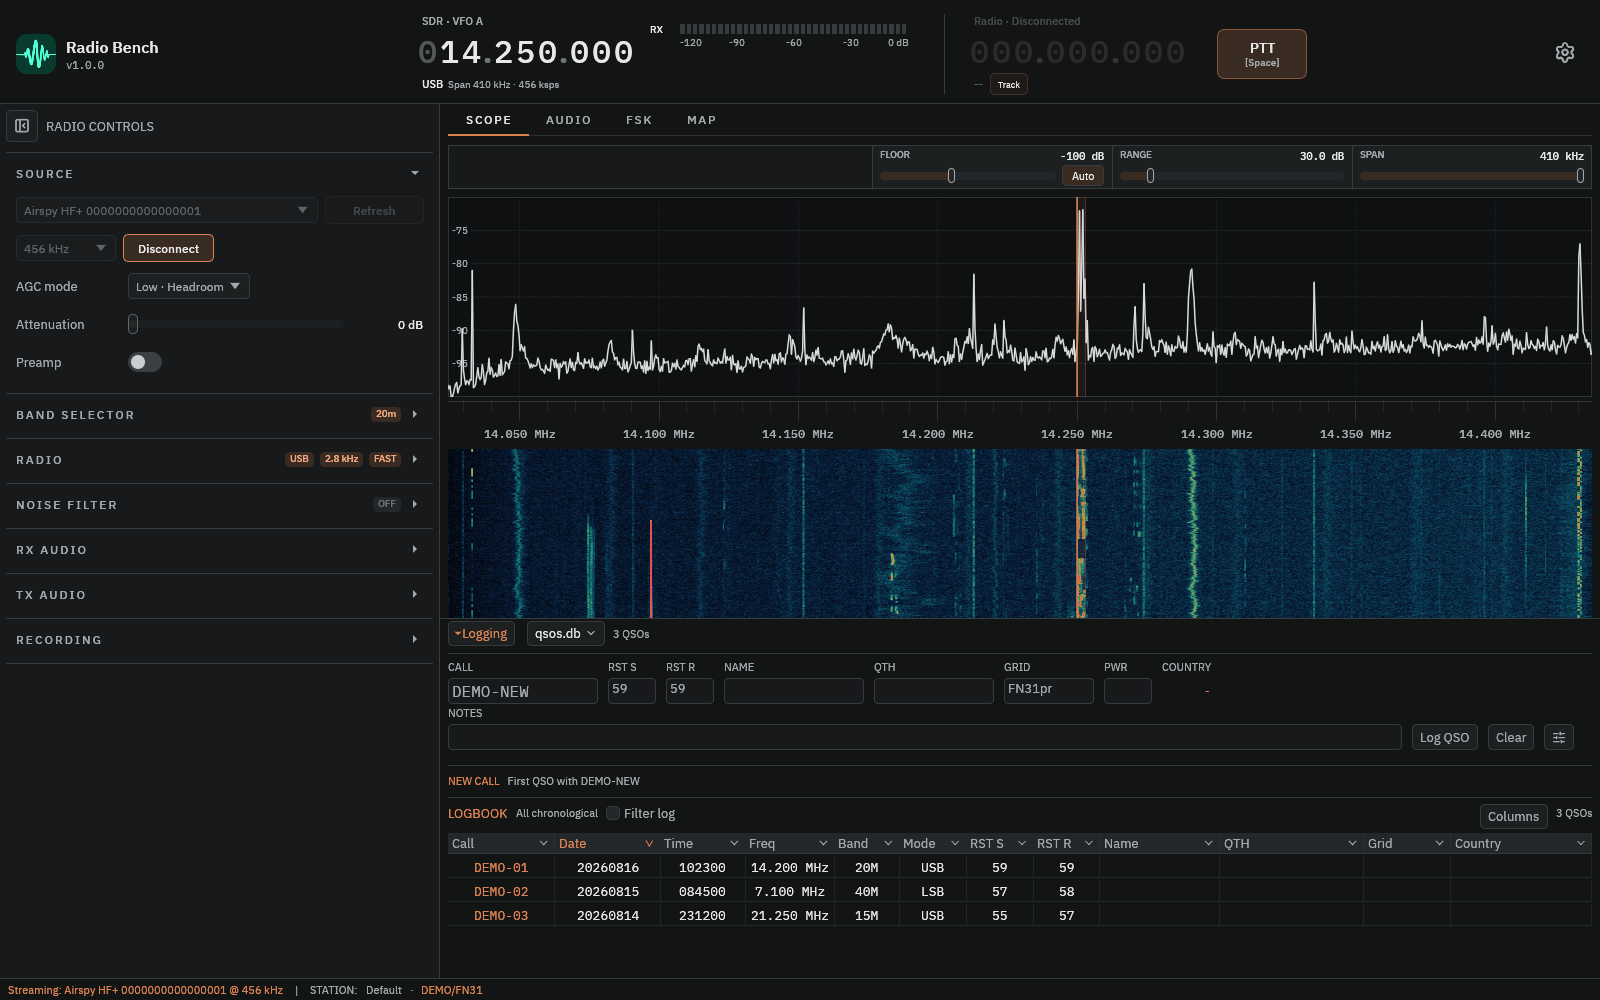Viewport: 1600px width, 1000px height.
Task: Open Band column header menu
Action: [x=887, y=843]
